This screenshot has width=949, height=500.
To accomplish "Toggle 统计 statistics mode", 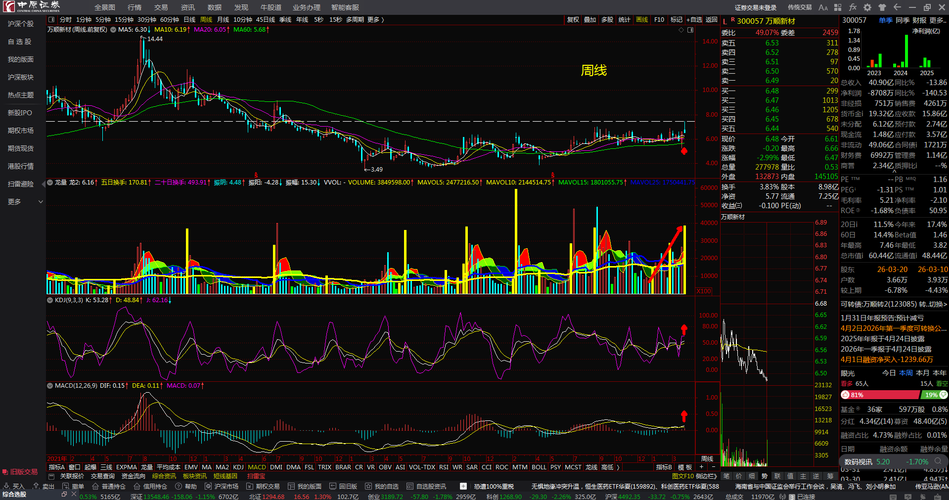I will [x=624, y=19].
